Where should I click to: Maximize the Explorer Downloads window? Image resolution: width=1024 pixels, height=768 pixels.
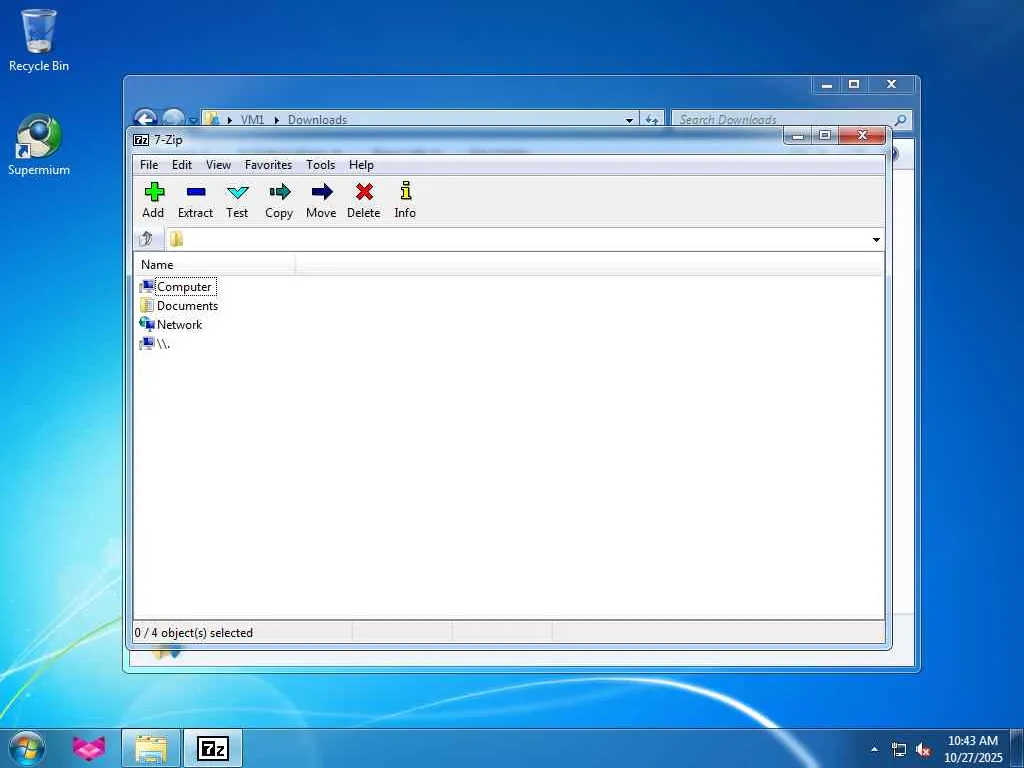click(854, 85)
